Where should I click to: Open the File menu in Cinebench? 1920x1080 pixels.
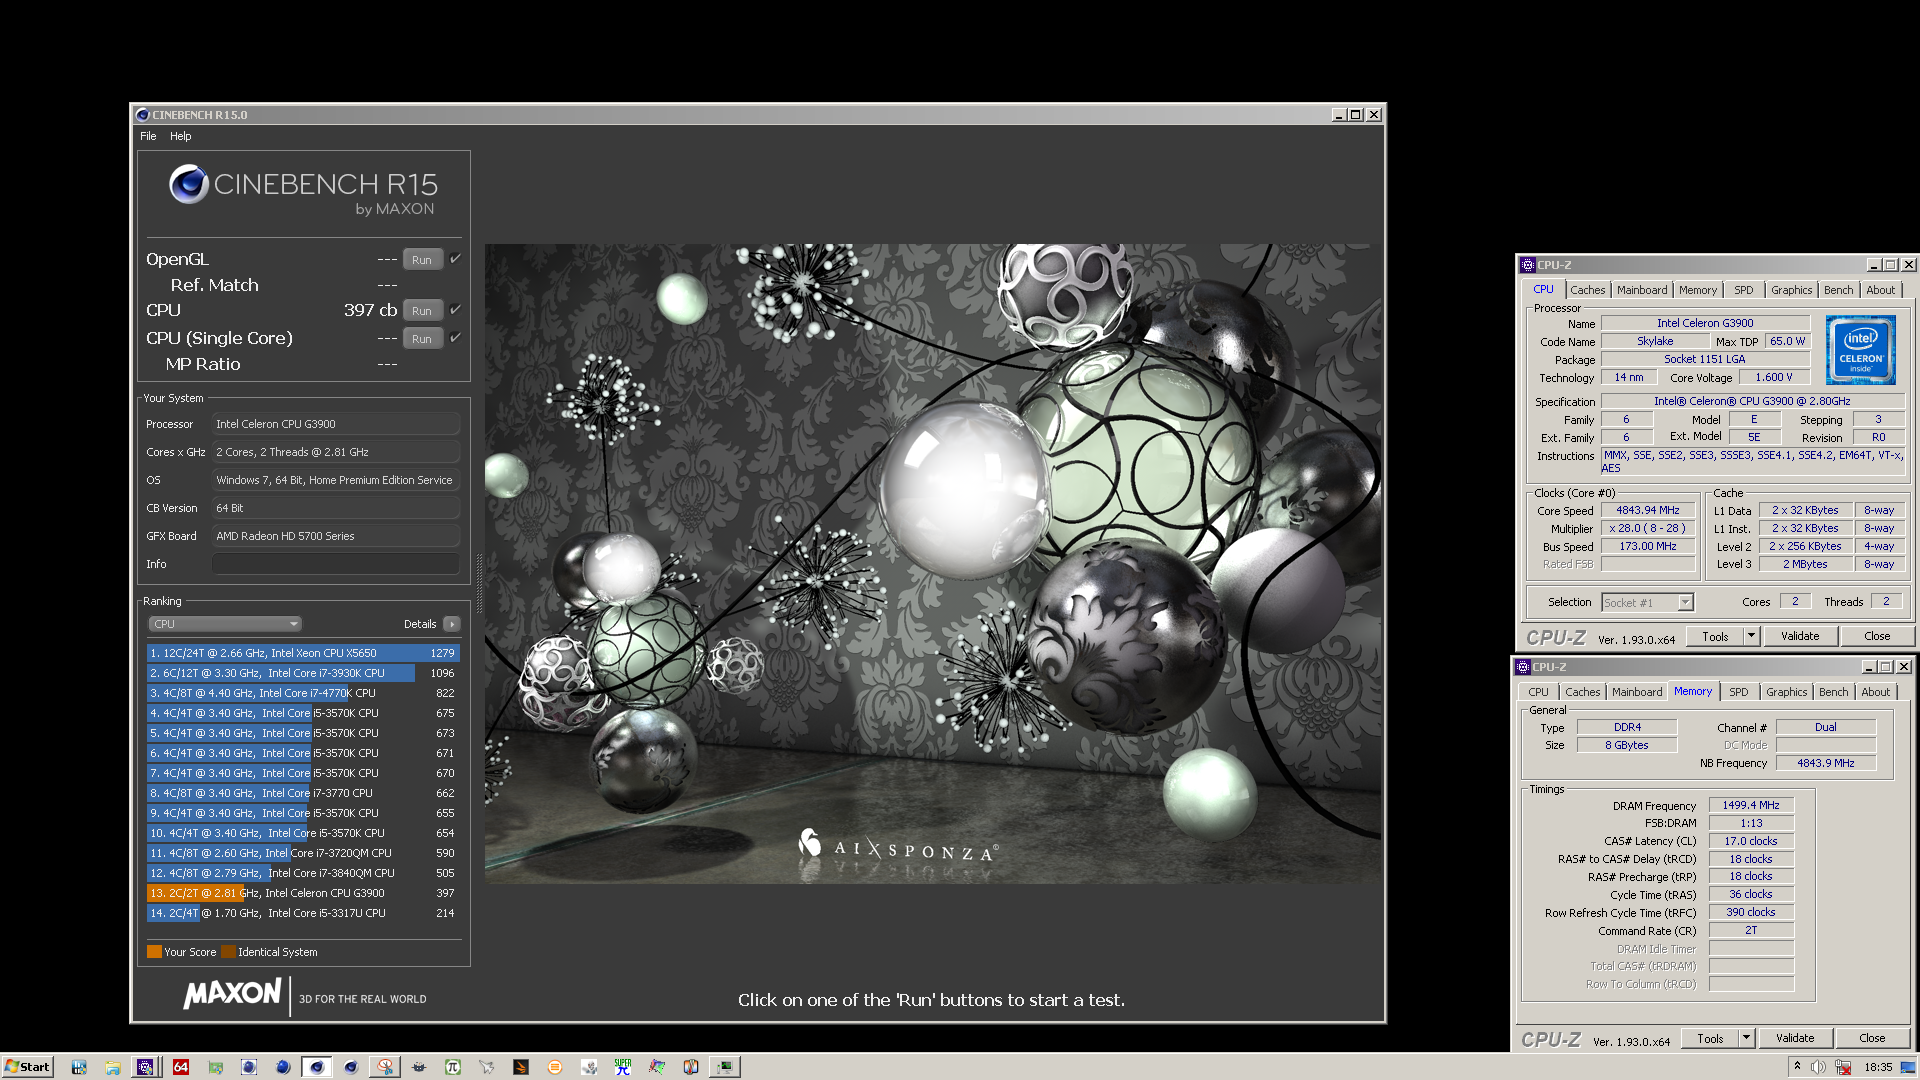(x=148, y=136)
